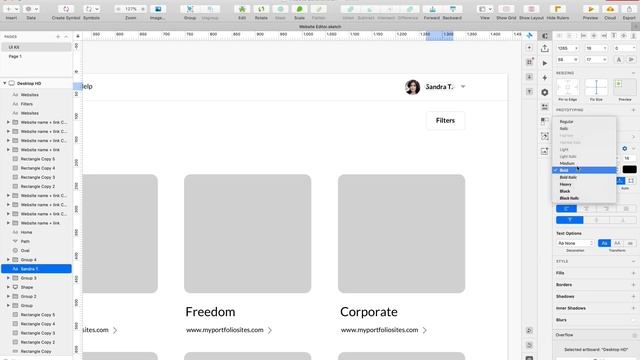Toggle Show Grid in toolbar

[x=506, y=9]
